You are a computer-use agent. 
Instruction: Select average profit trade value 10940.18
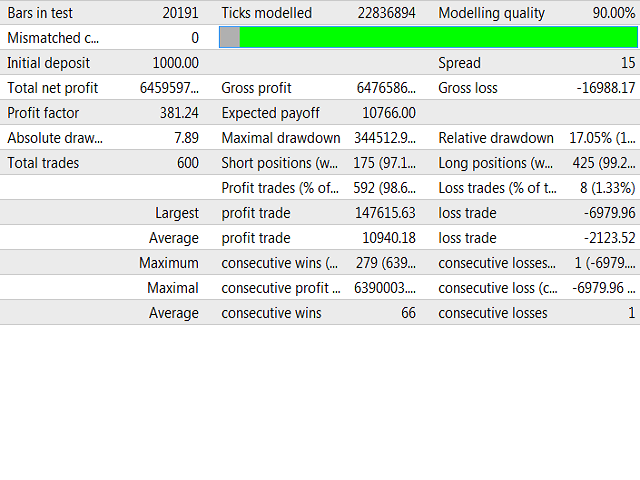(389, 238)
